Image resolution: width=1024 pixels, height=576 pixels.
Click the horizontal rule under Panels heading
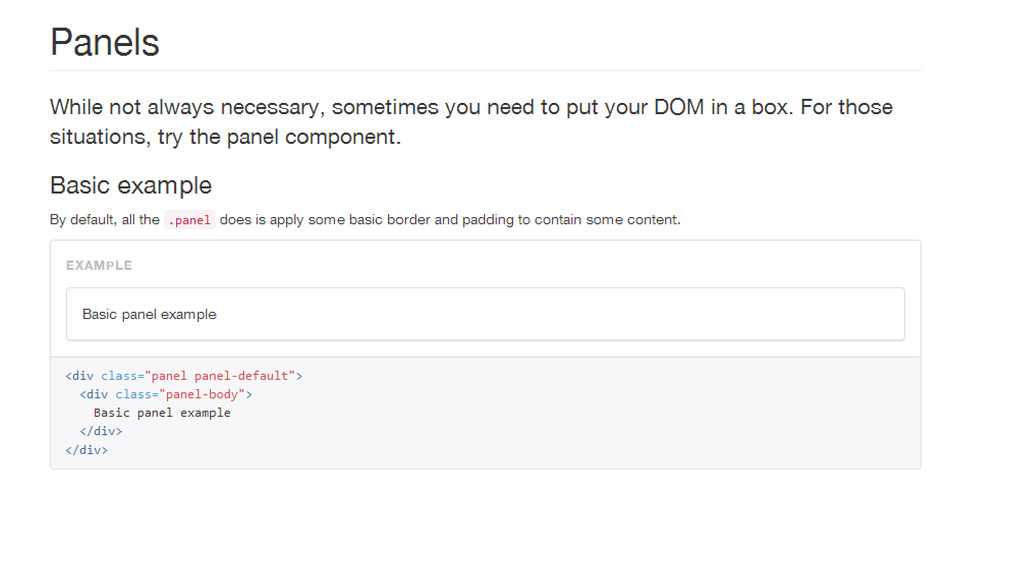[x=485, y=71]
